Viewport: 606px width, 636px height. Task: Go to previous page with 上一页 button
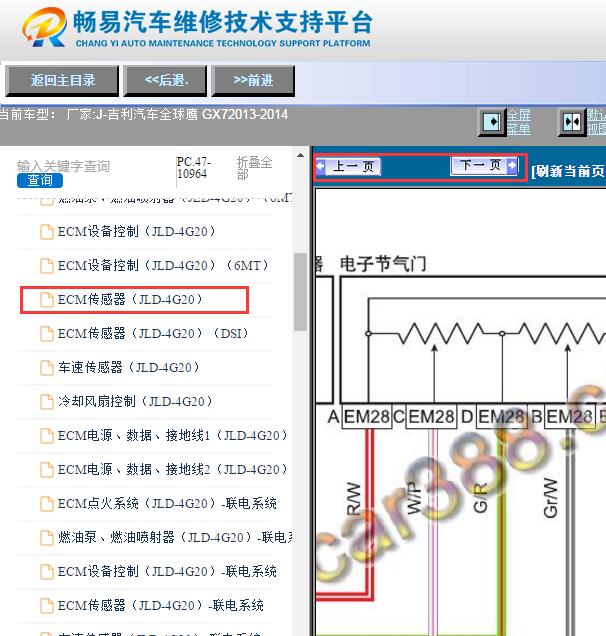point(349,166)
